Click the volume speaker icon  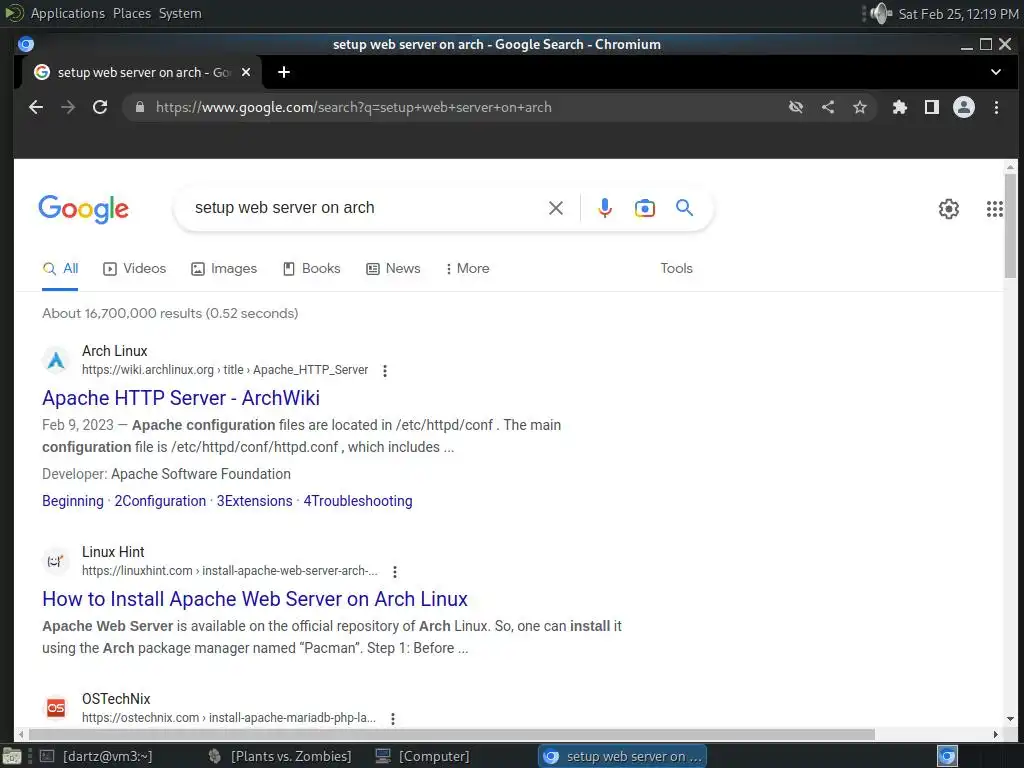click(881, 13)
